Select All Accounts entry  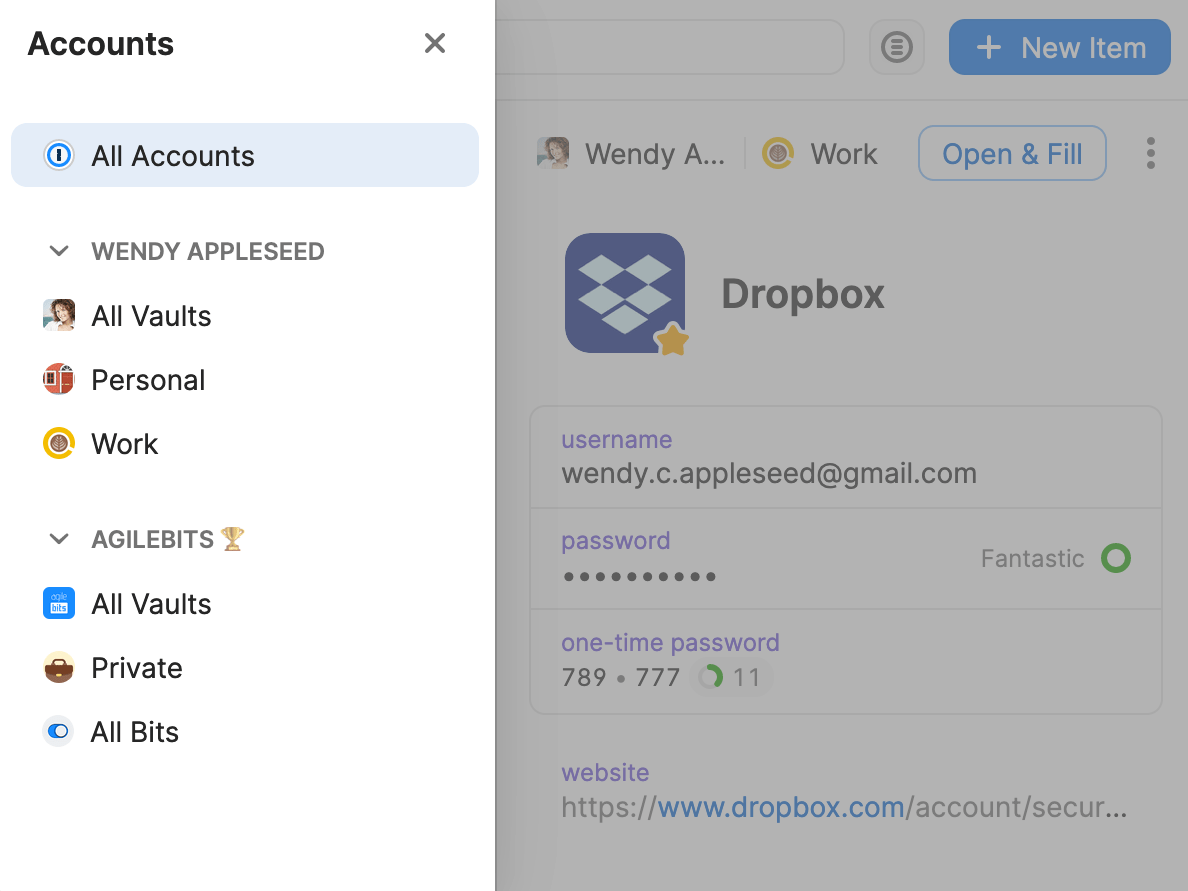(245, 155)
